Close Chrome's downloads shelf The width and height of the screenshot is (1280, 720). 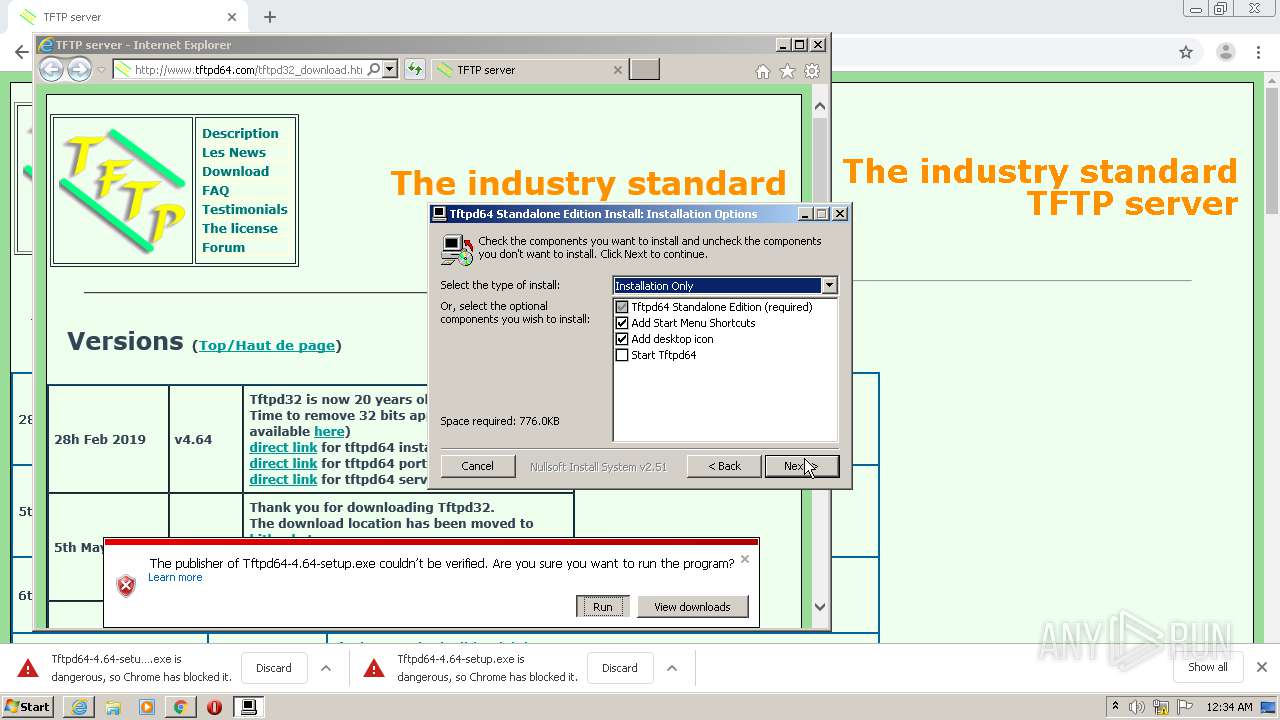point(1261,667)
